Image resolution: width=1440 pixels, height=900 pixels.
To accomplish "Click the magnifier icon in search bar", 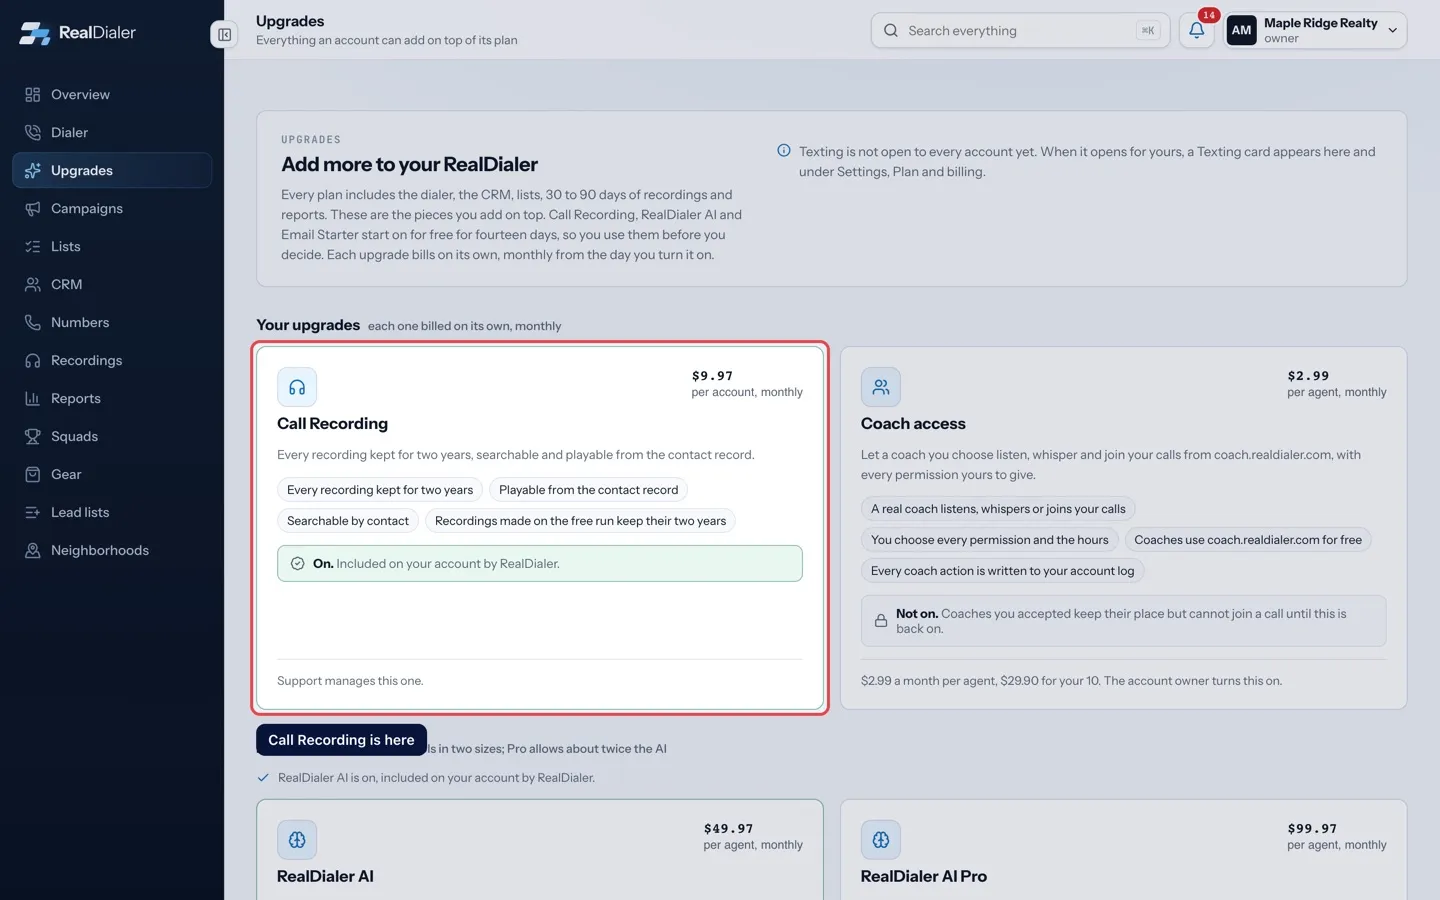I will point(891,30).
